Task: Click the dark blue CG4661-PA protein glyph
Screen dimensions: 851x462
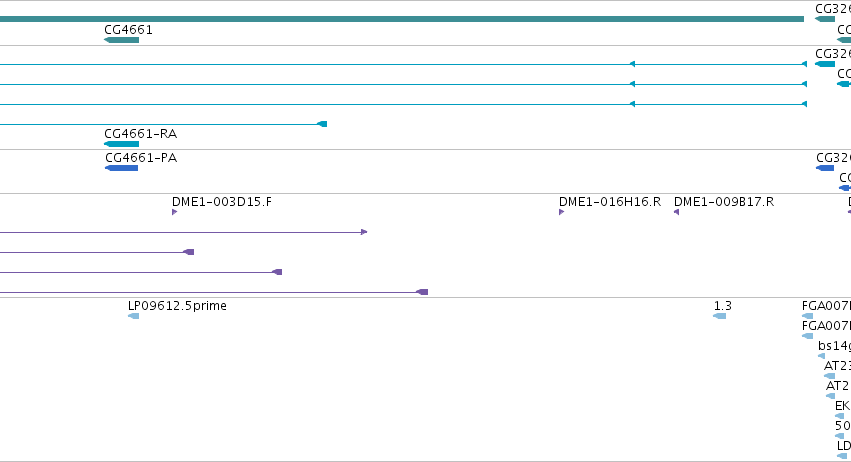Action: [122, 168]
